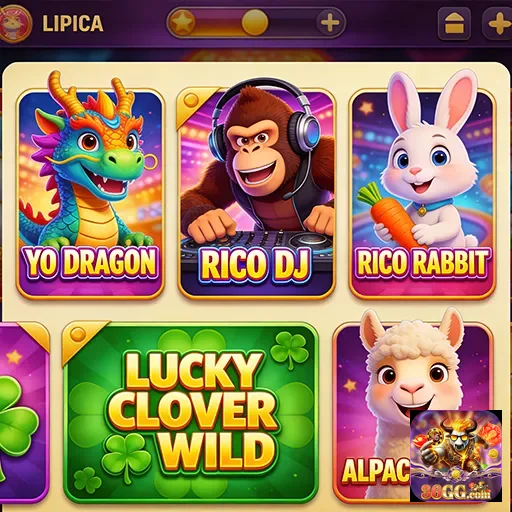Open the Lucky Clover Wild game

(x=191, y=413)
